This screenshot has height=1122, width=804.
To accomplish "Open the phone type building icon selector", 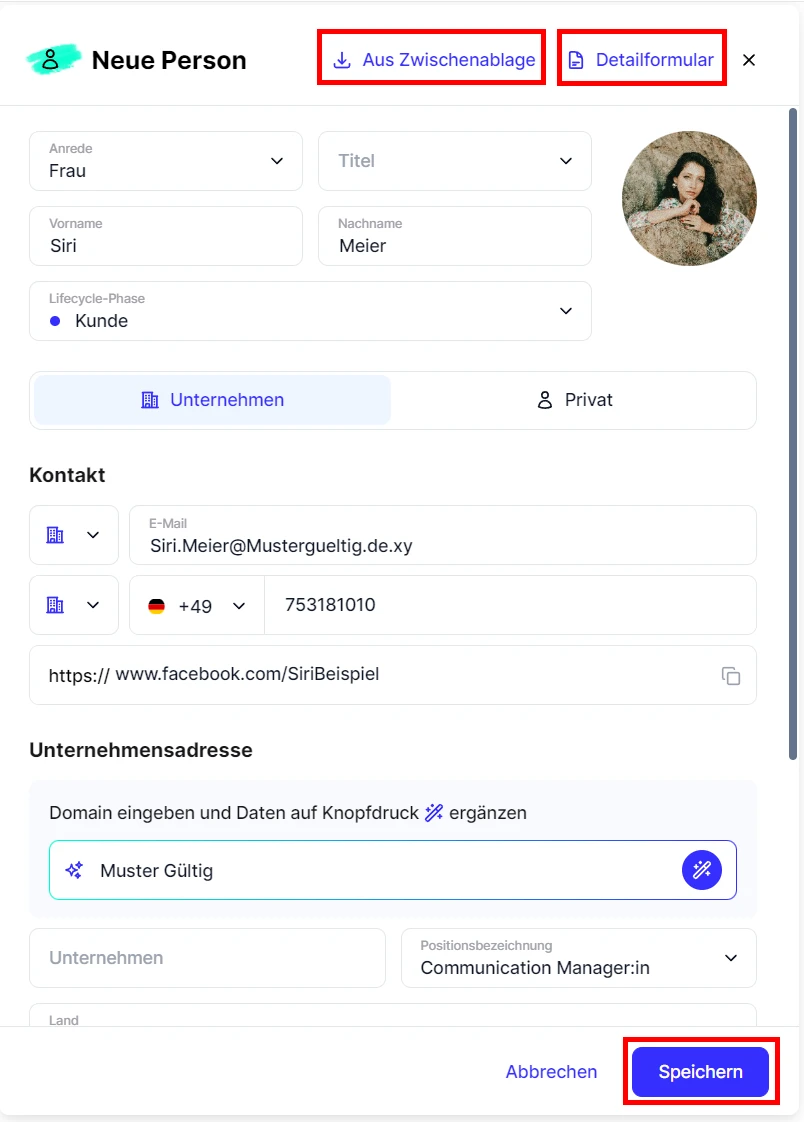I will coord(73,605).
